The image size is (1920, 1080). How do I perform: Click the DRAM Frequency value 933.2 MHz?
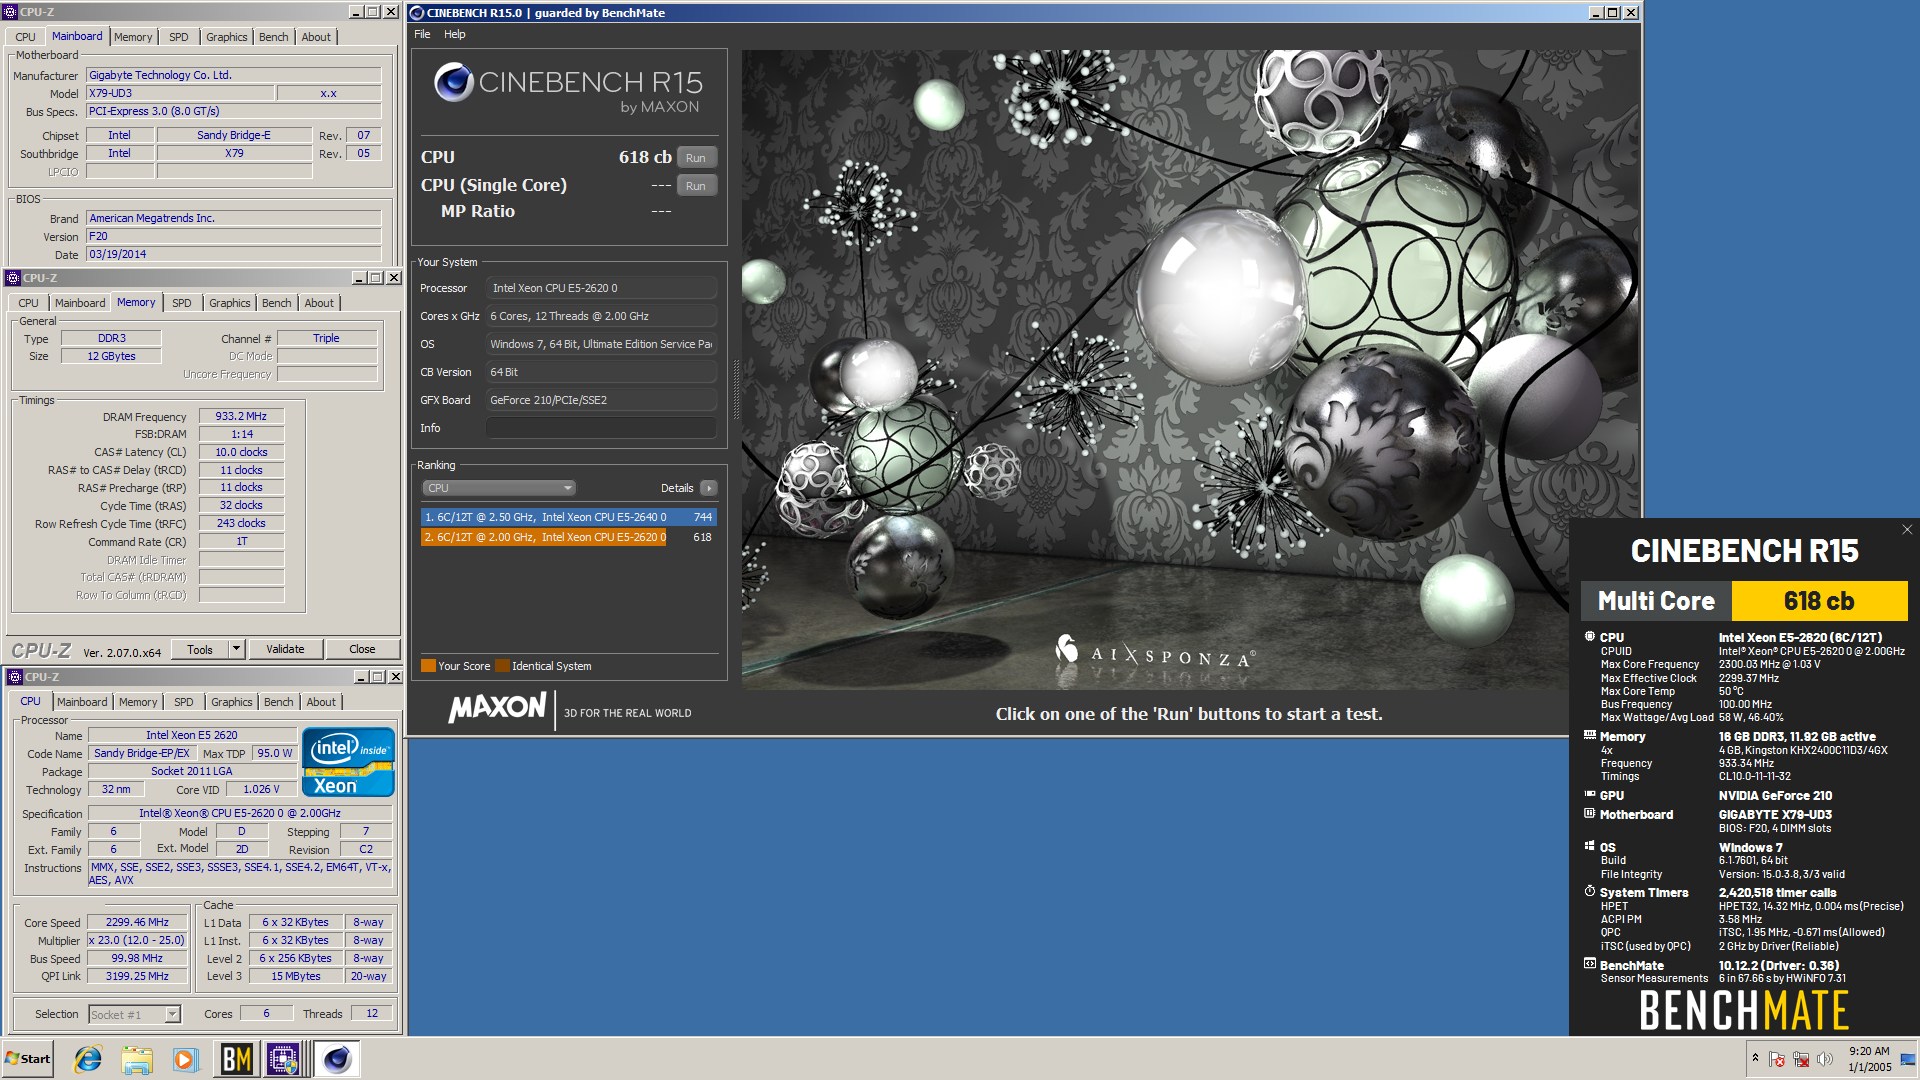point(241,416)
